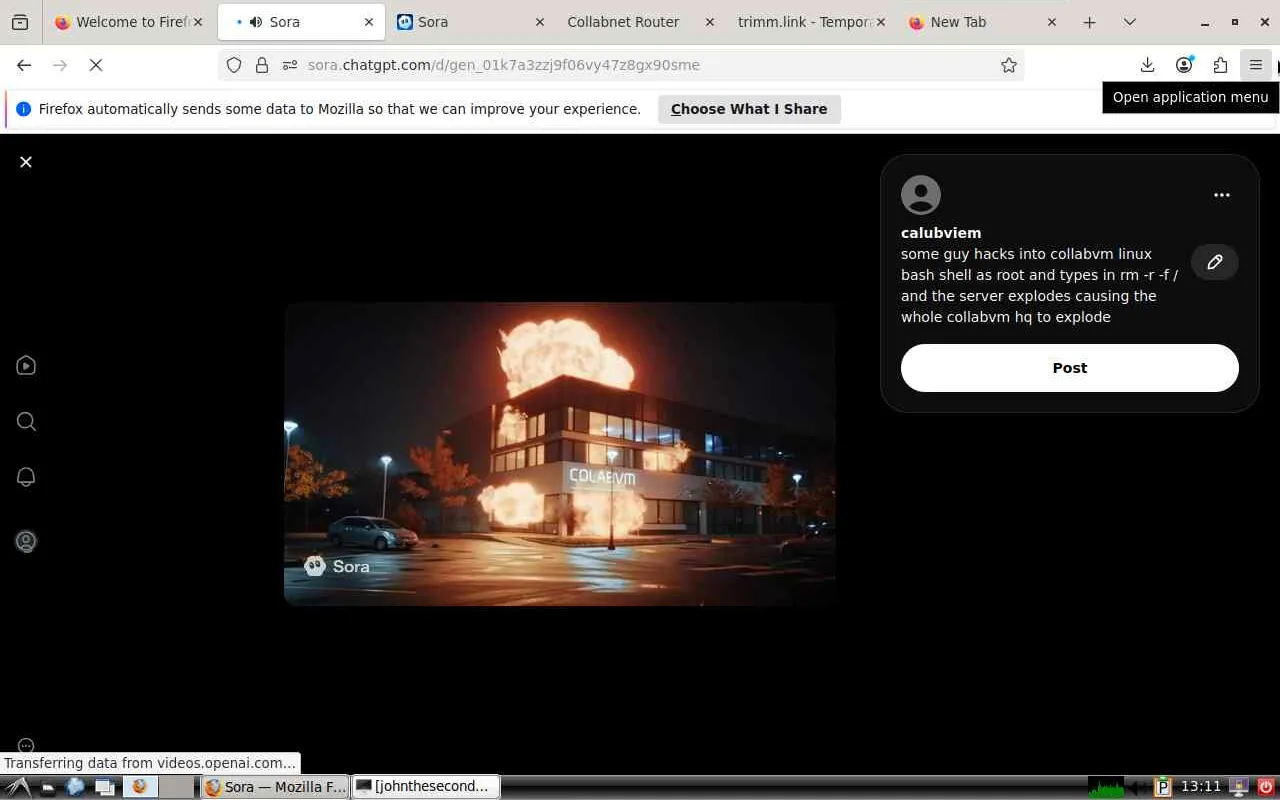Post the generated video
Viewport: 1280px width, 800px height.
point(1069,368)
